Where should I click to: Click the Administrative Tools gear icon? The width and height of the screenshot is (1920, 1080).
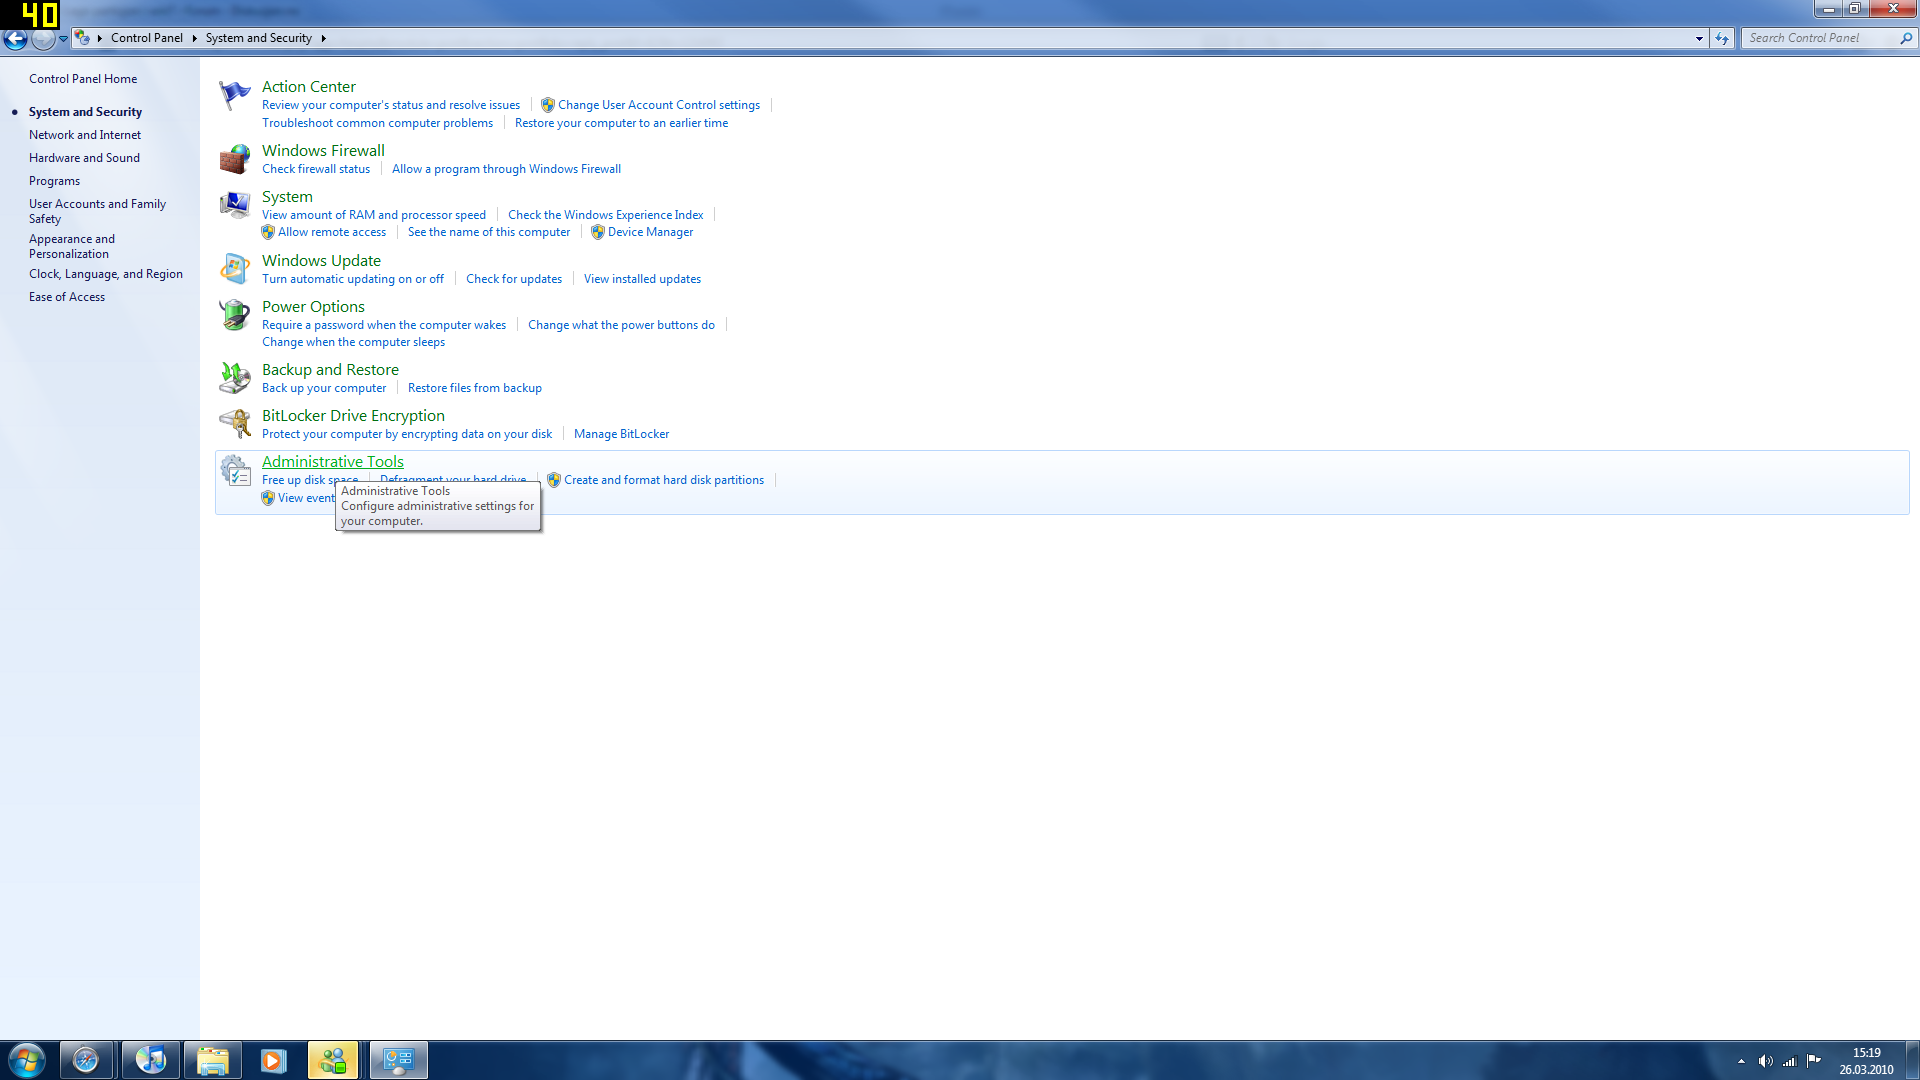click(234, 470)
